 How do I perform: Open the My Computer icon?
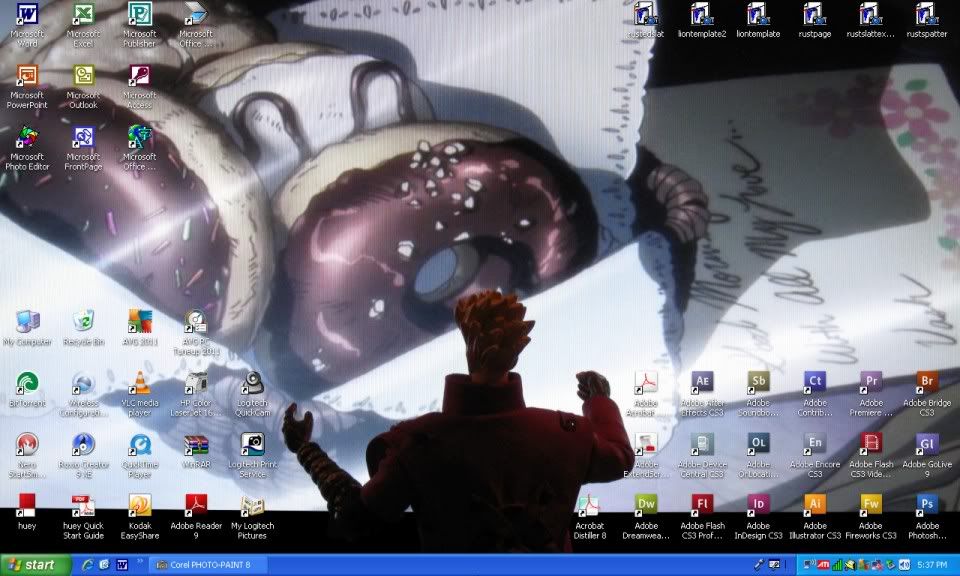tap(27, 321)
